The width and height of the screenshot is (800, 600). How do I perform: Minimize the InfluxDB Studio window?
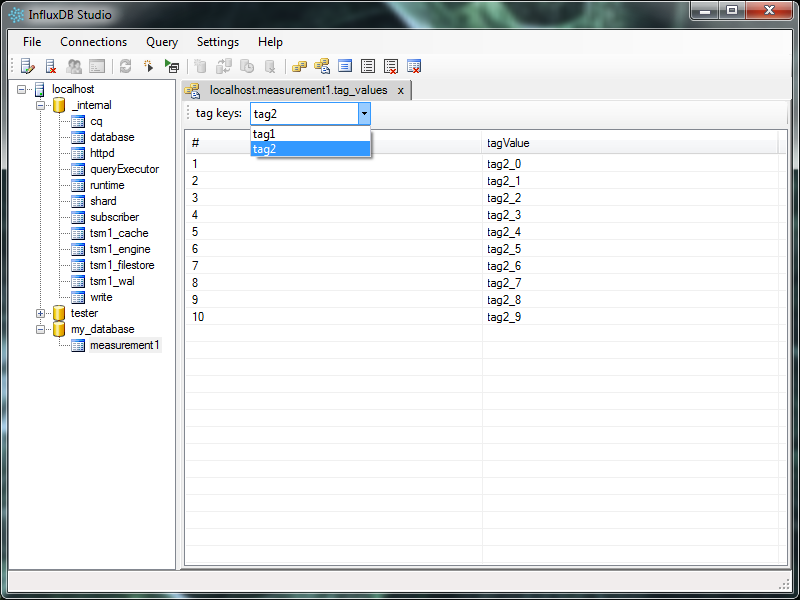[x=706, y=10]
